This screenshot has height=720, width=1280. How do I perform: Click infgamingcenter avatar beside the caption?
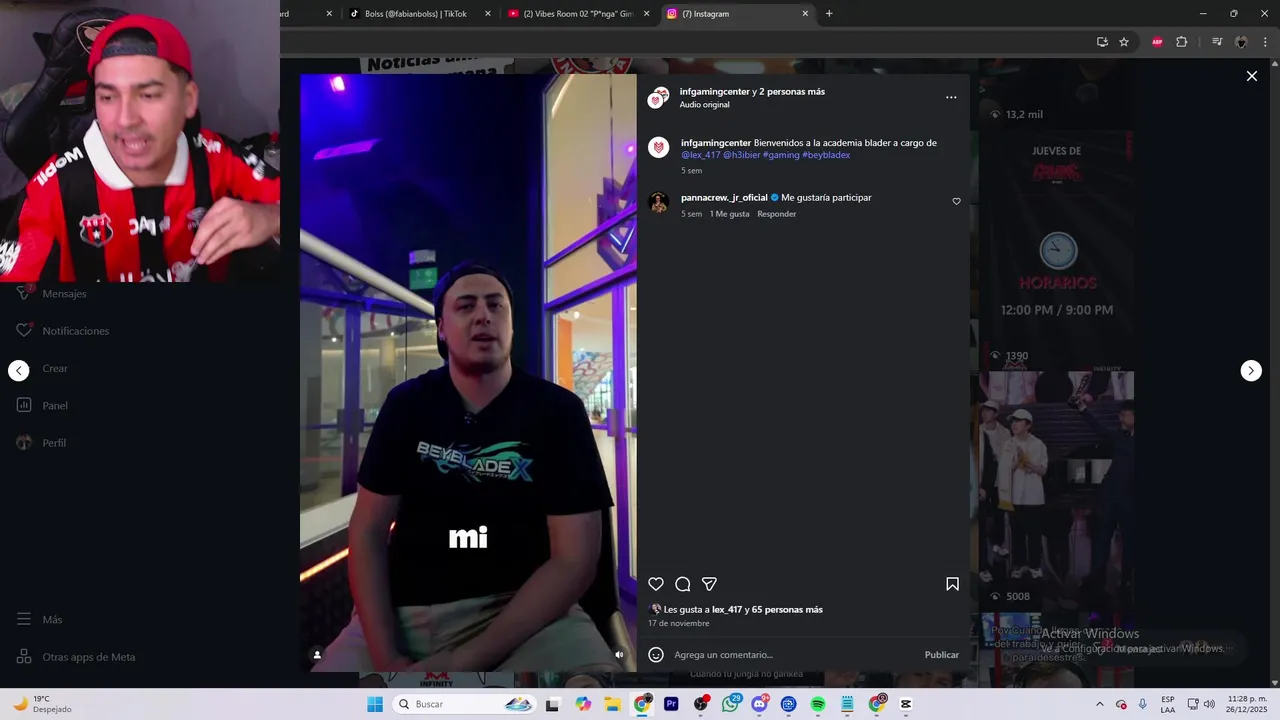[658, 148]
